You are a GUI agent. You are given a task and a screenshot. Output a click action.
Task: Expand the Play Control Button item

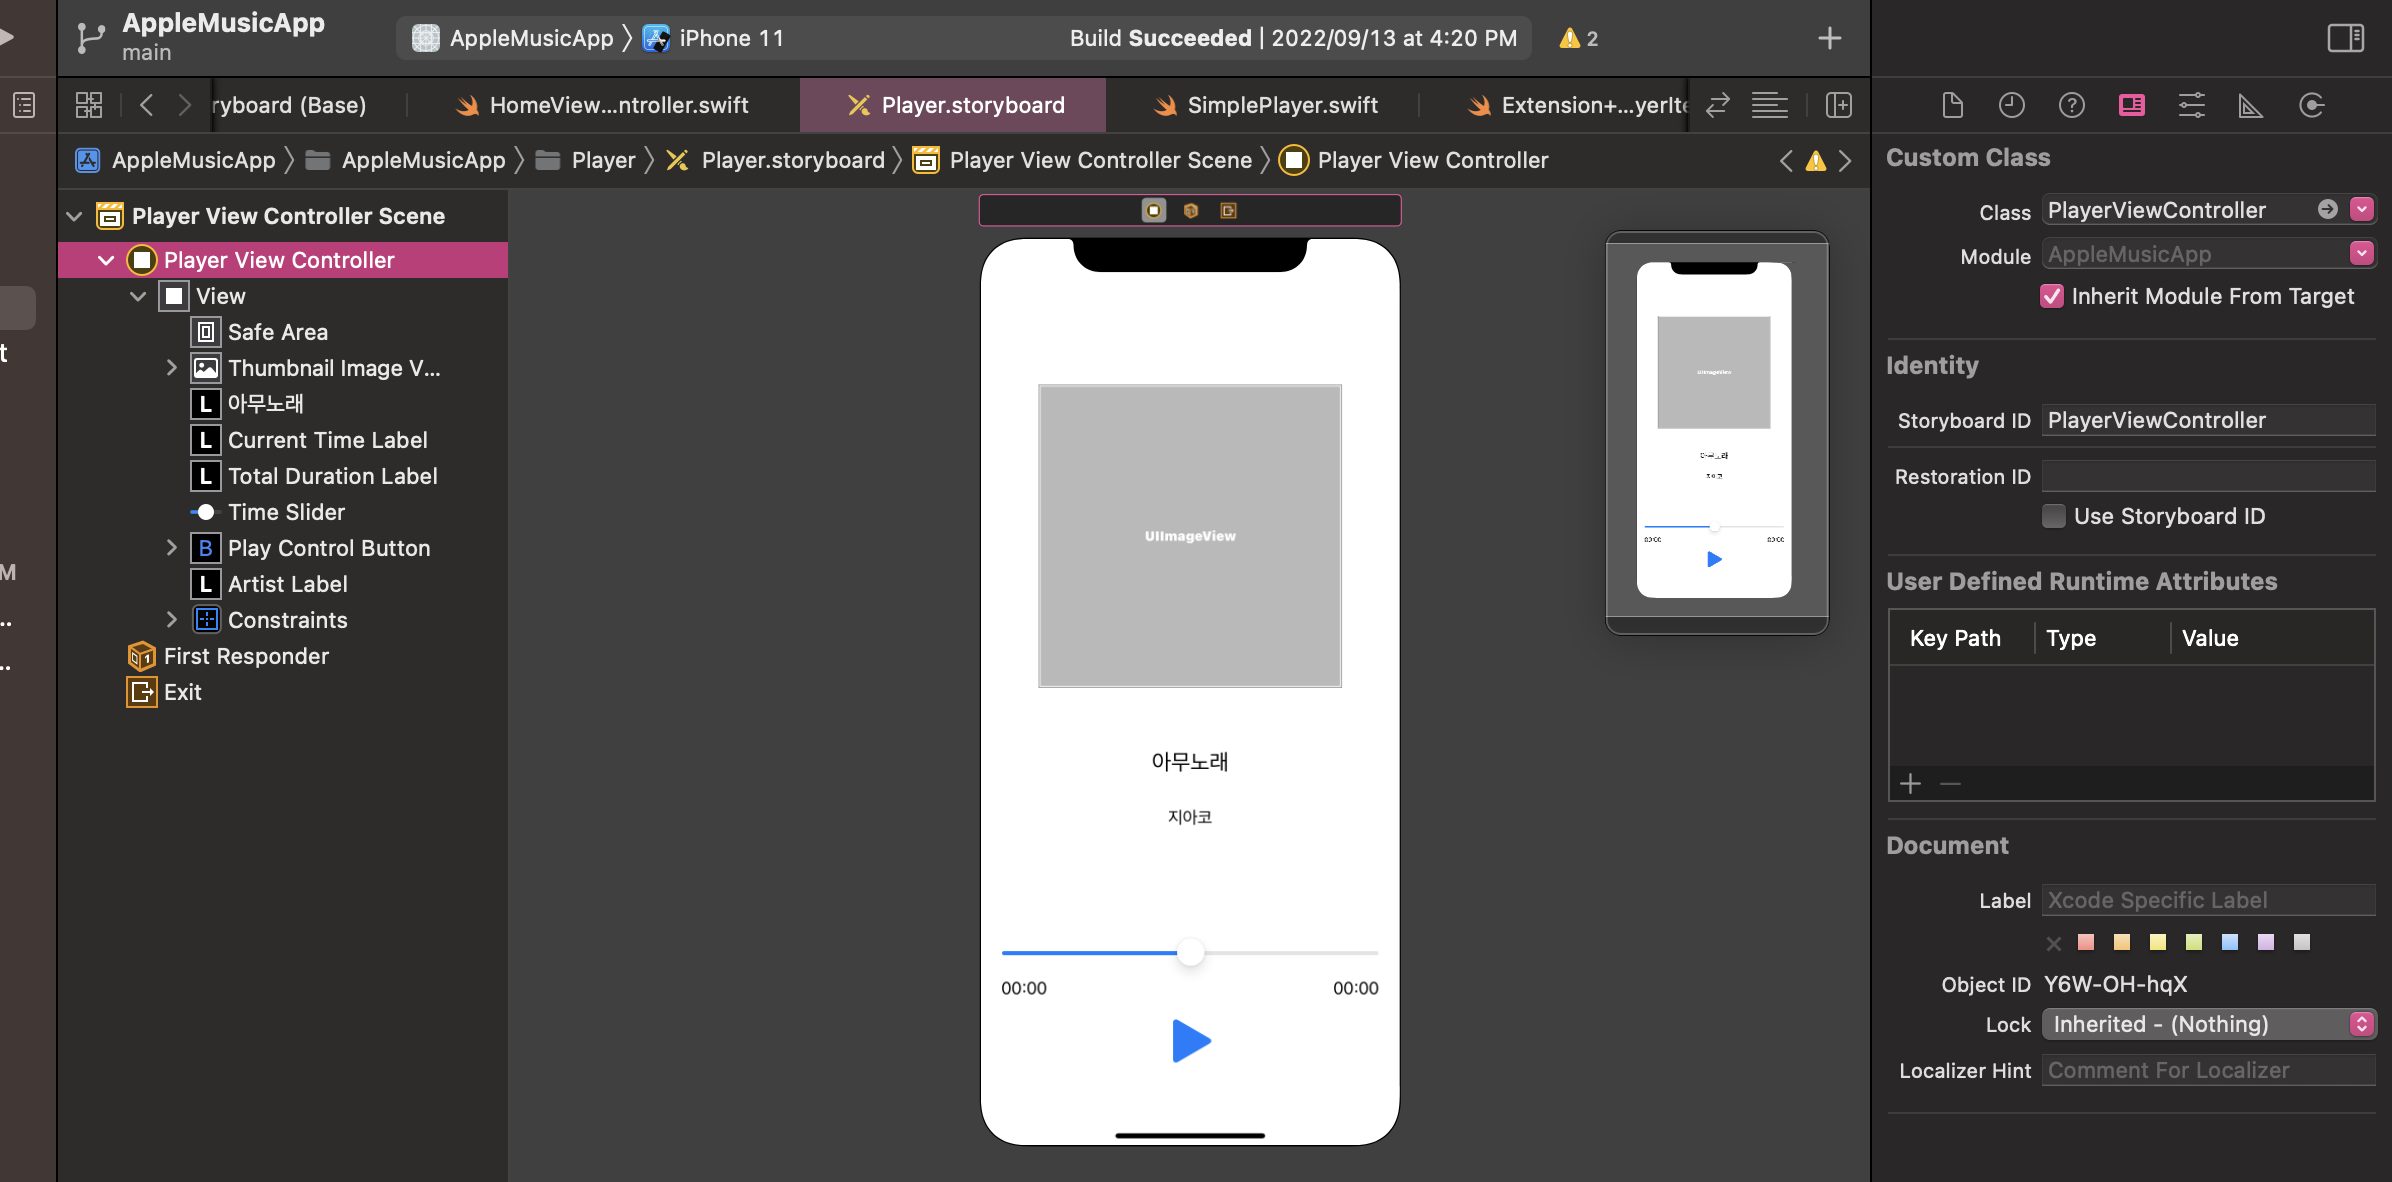click(x=171, y=548)
